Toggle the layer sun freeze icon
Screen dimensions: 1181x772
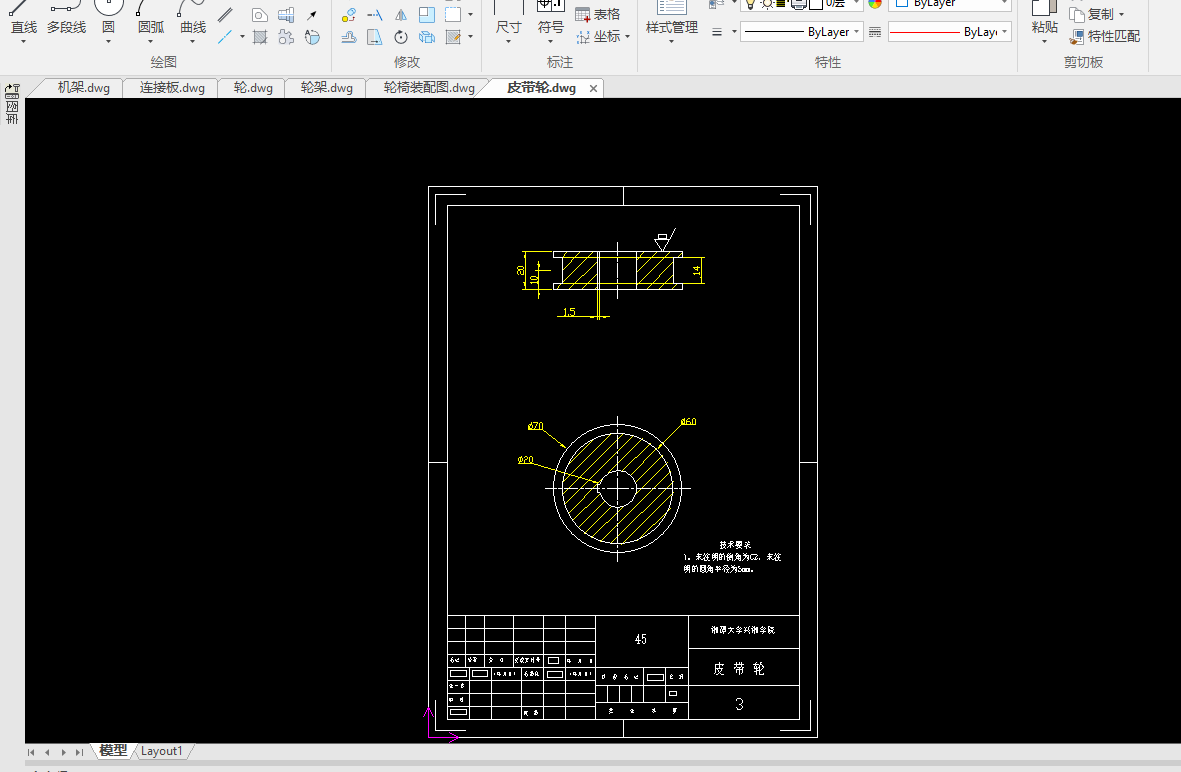765,4
